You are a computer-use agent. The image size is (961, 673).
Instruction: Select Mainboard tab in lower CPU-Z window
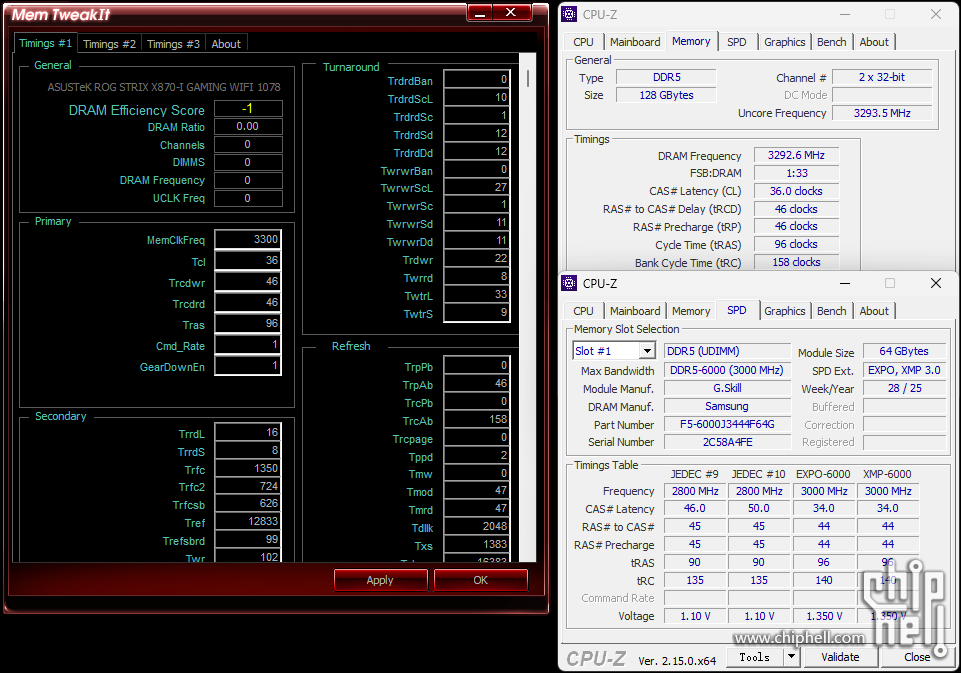pyautogui.click(x=635, y=311)
